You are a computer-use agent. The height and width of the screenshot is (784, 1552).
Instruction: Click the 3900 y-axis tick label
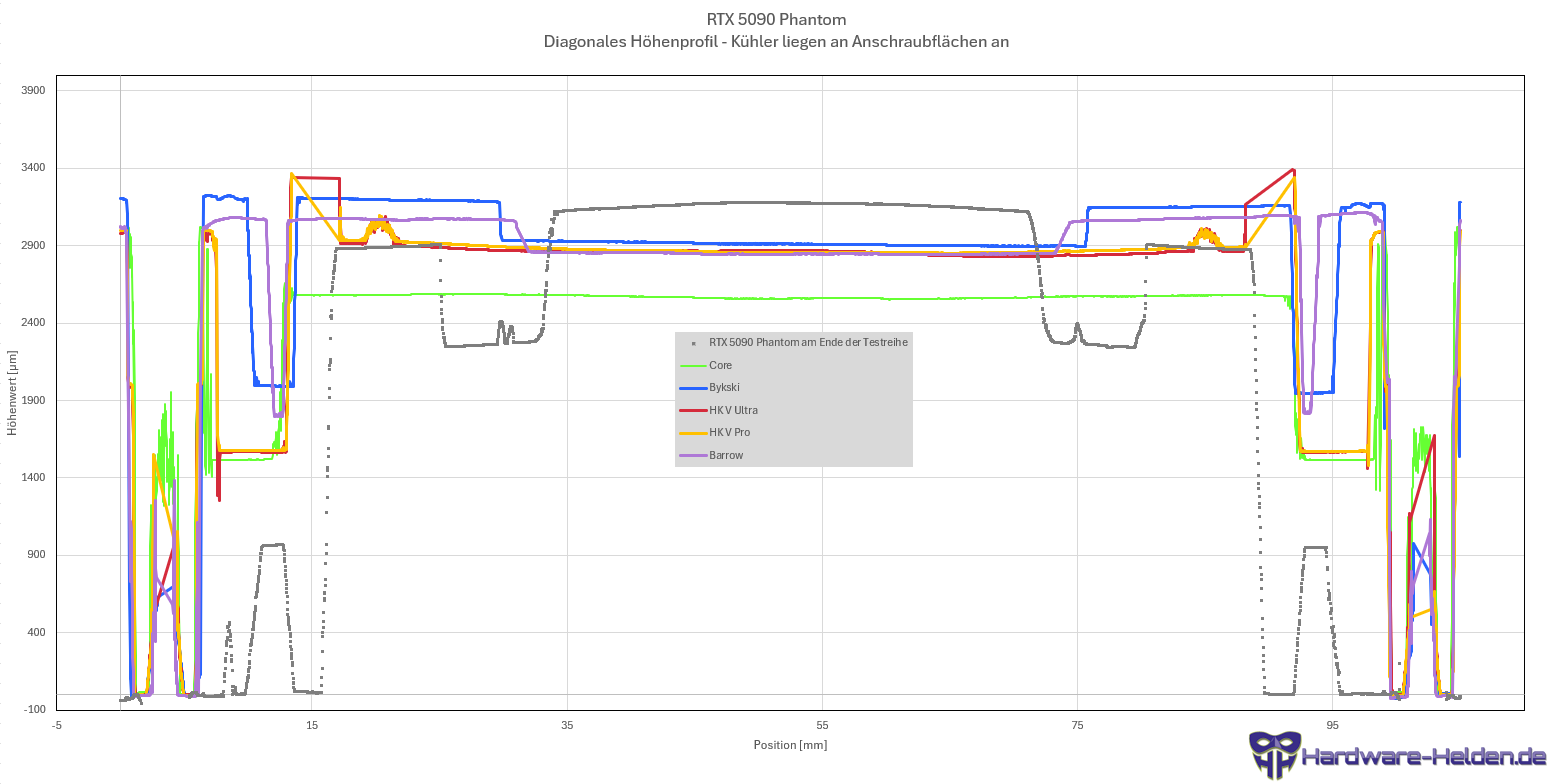tap(33, 90)
